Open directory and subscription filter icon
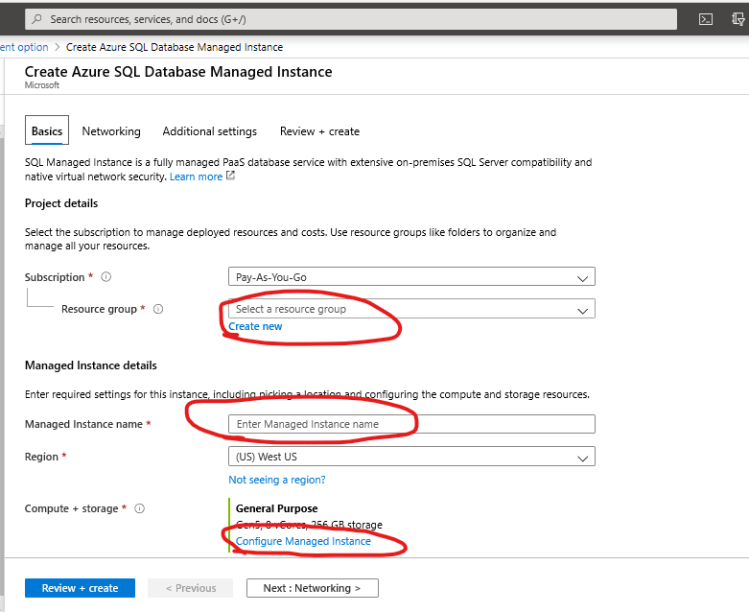This screenshot has width=749, height=612. pyautogui.click(x=738, y=19)
